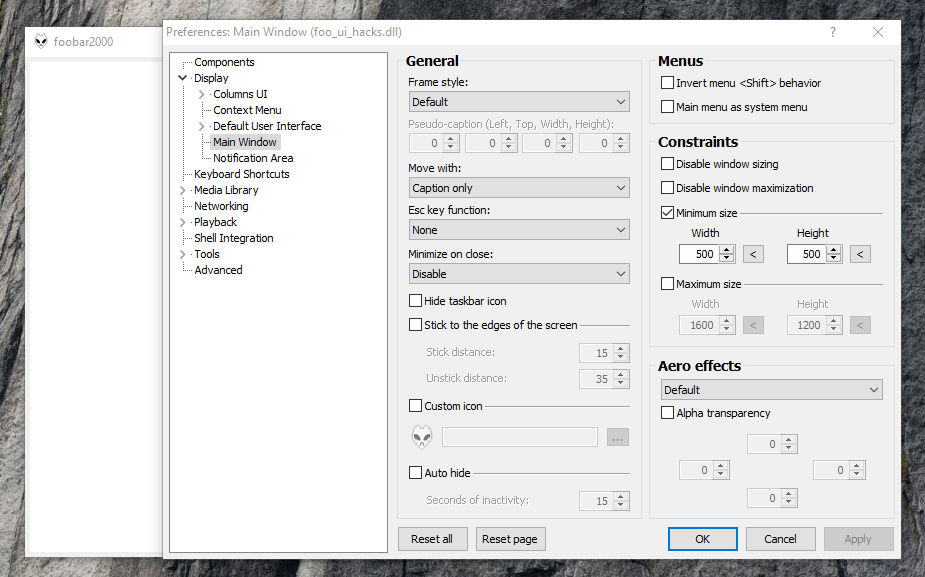925x577 pixels.
Task: Select Main Window in the tree
Action: [x=245, y=142]
